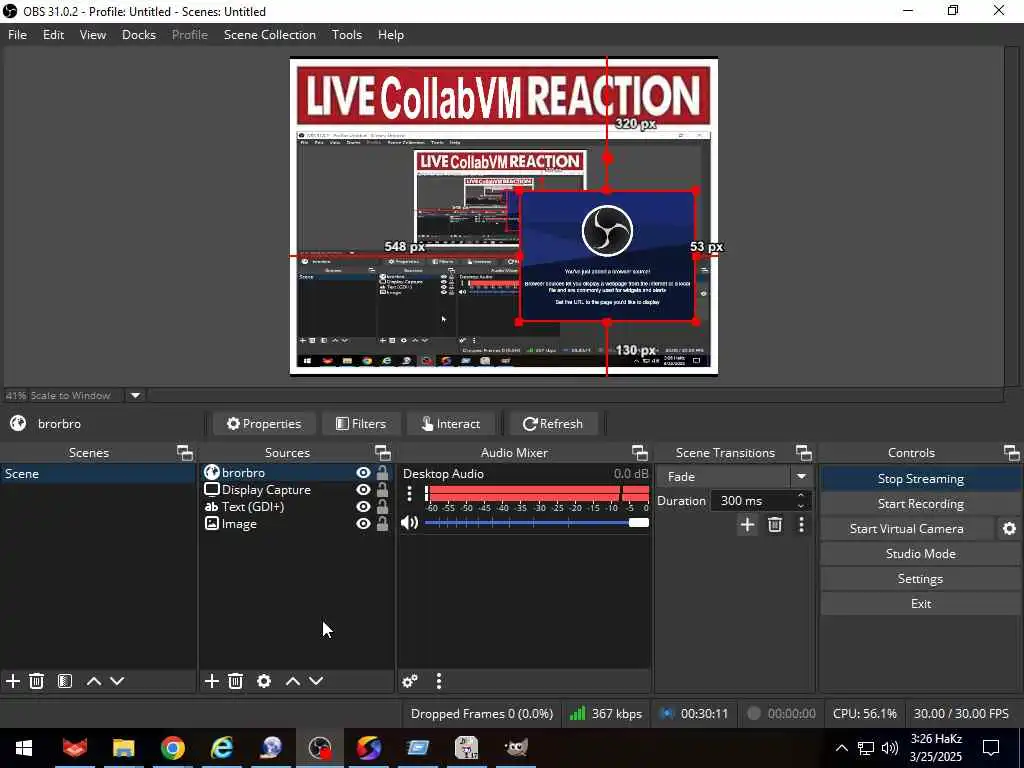Screen dimensions: 1024x768
Task: Click Interact button for browser source
Action: [451, 424]
